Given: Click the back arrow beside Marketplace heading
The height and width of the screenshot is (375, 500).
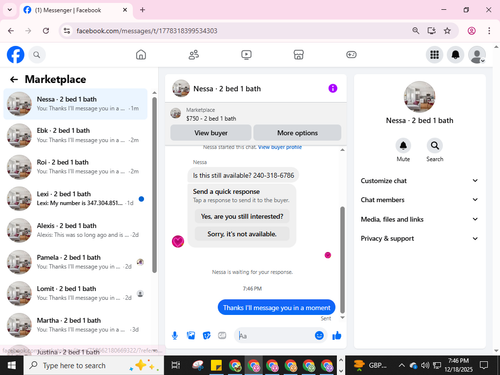Looking at the screenshot, I should pyautogui.click(x=14, y=79).
